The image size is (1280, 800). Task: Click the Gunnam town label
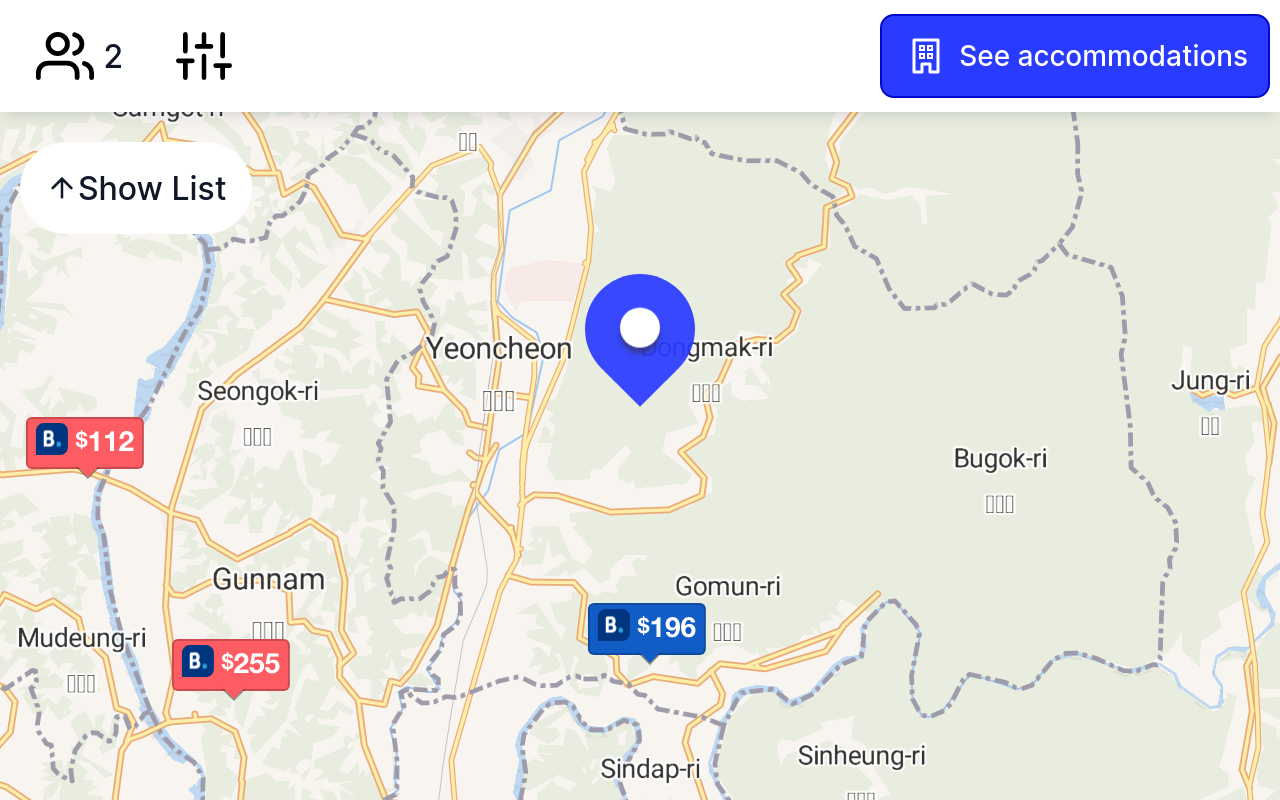click(x=269, y=579)
